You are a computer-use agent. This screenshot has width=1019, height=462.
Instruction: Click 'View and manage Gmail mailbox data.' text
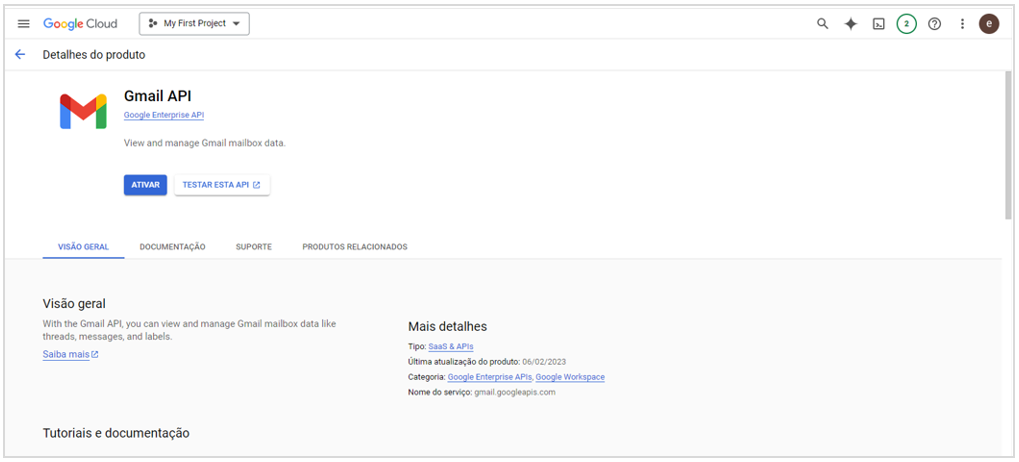coord(205,143)
